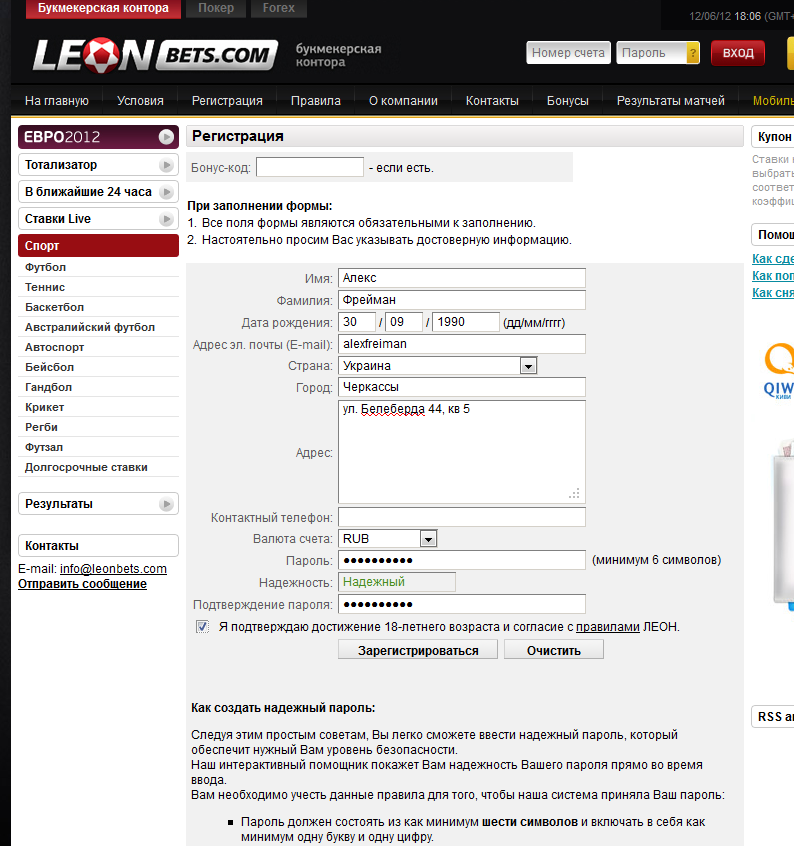Image resolution: width=794 pixels, height=846 pixels.
Task: Click the Подтверждение пароля field
Action: point(462,604)
